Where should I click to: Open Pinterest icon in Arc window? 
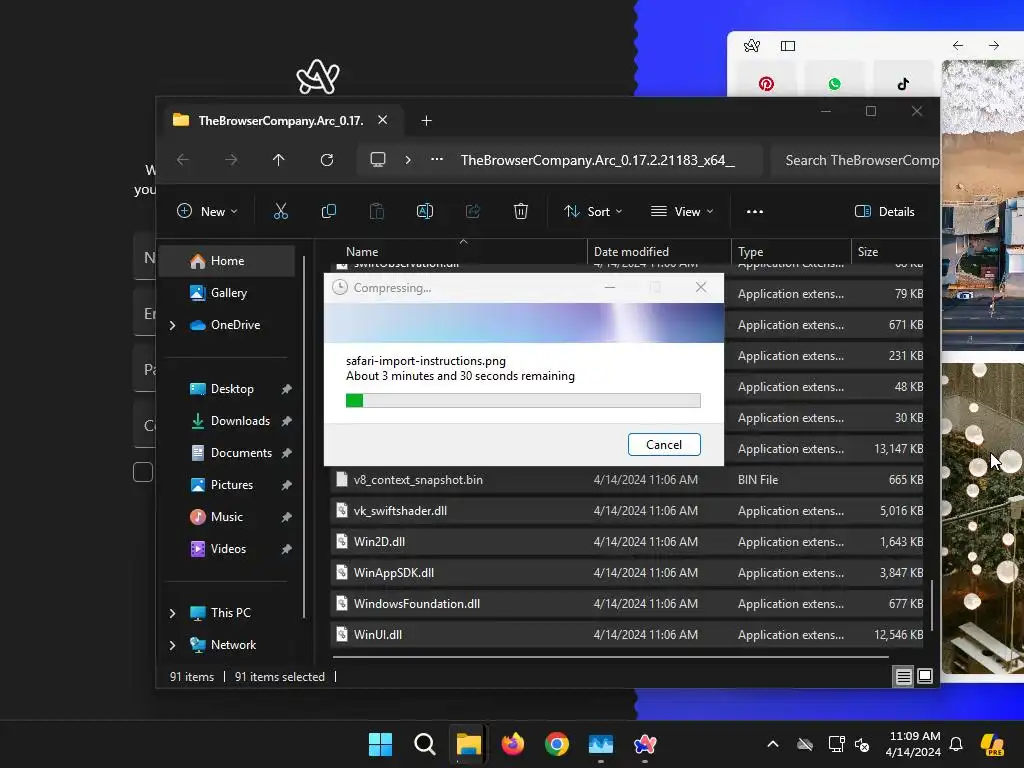click(x=766, y=84)
